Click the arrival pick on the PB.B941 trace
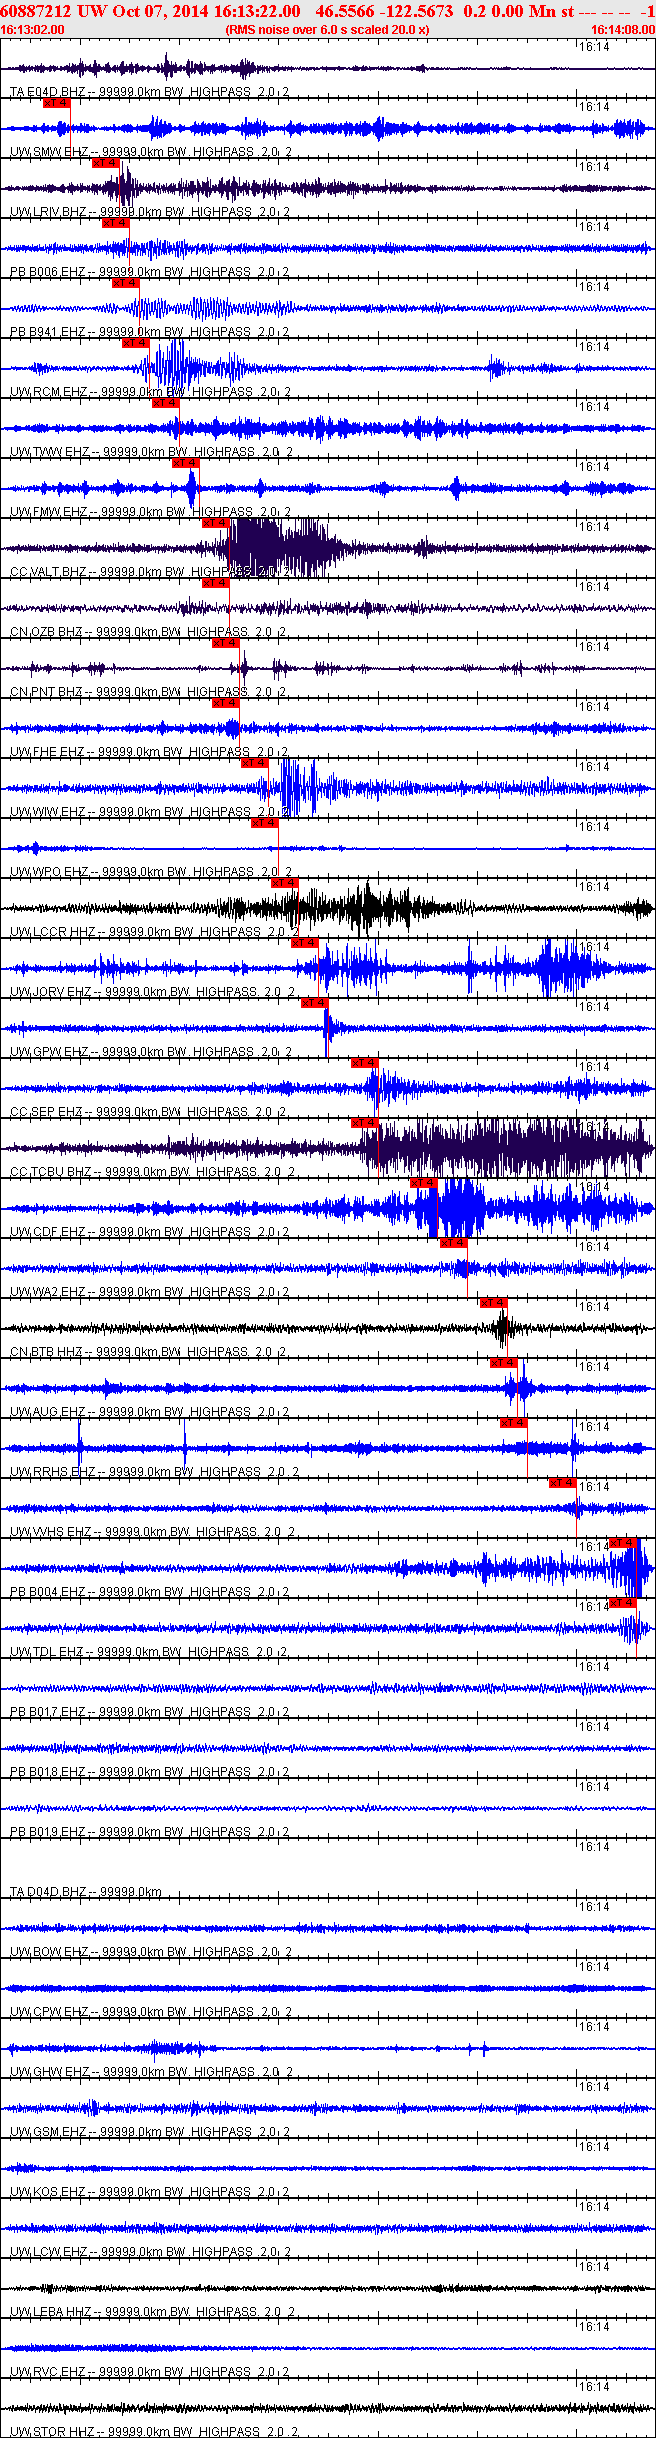 (125, 283)
